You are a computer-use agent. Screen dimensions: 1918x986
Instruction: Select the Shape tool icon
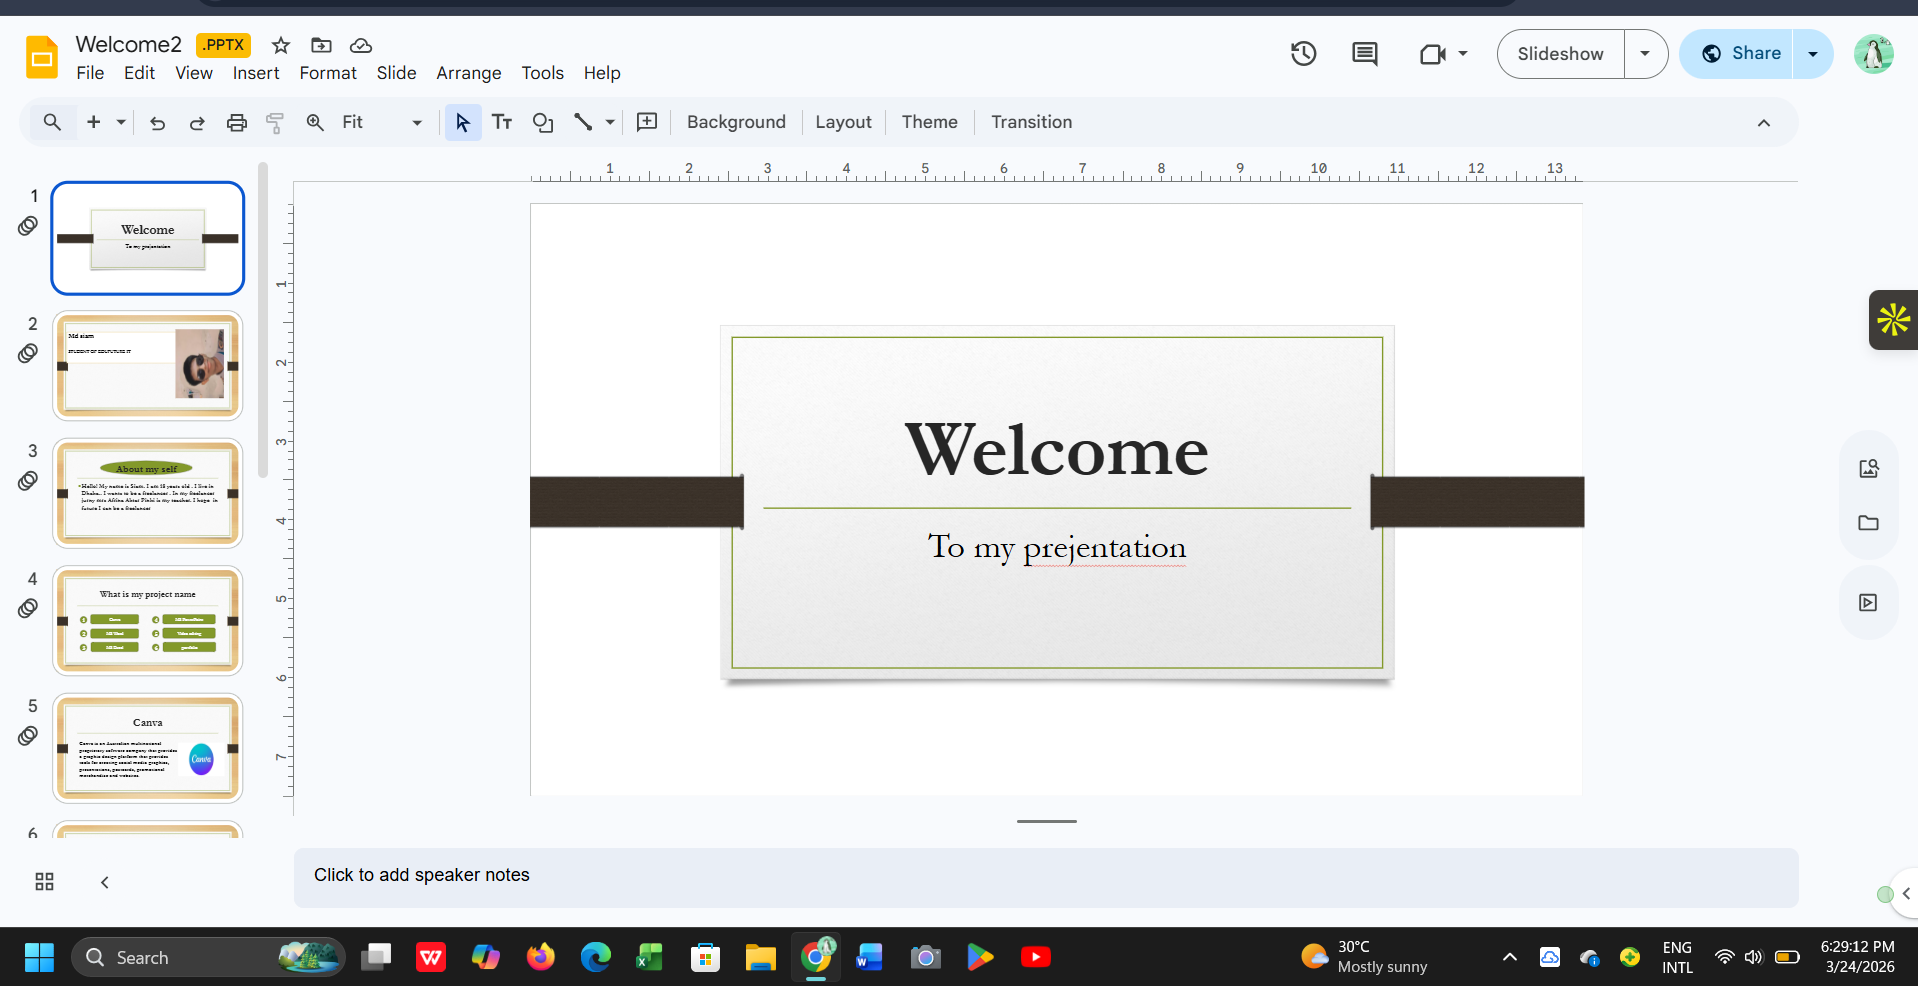click(x=542, y=122)
